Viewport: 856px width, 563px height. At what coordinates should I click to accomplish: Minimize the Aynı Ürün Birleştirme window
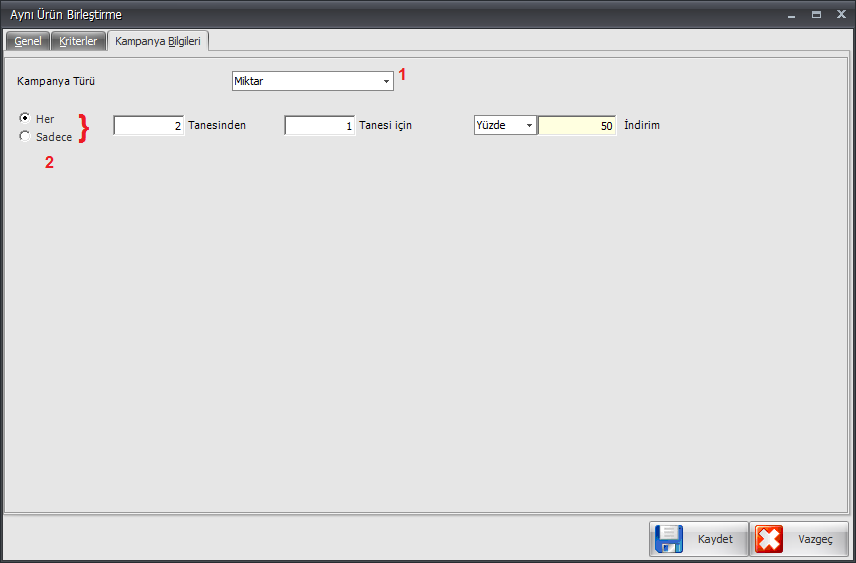tap(791, 15)
